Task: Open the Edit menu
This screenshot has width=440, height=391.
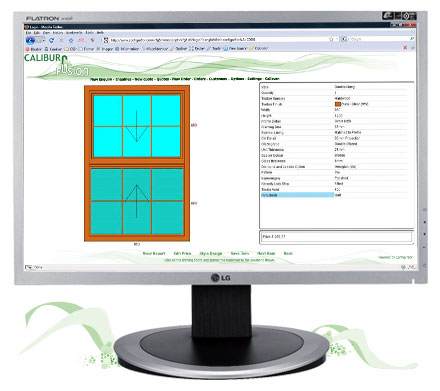Action: click(37, 33)
